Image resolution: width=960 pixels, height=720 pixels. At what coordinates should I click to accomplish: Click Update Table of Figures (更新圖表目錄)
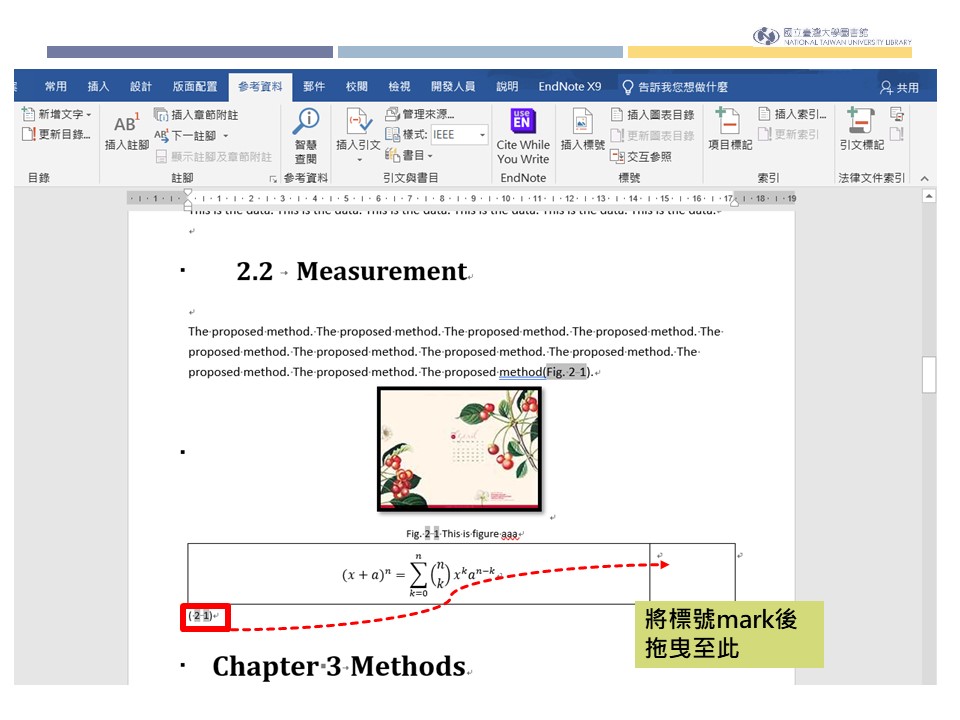coord(653,135)
